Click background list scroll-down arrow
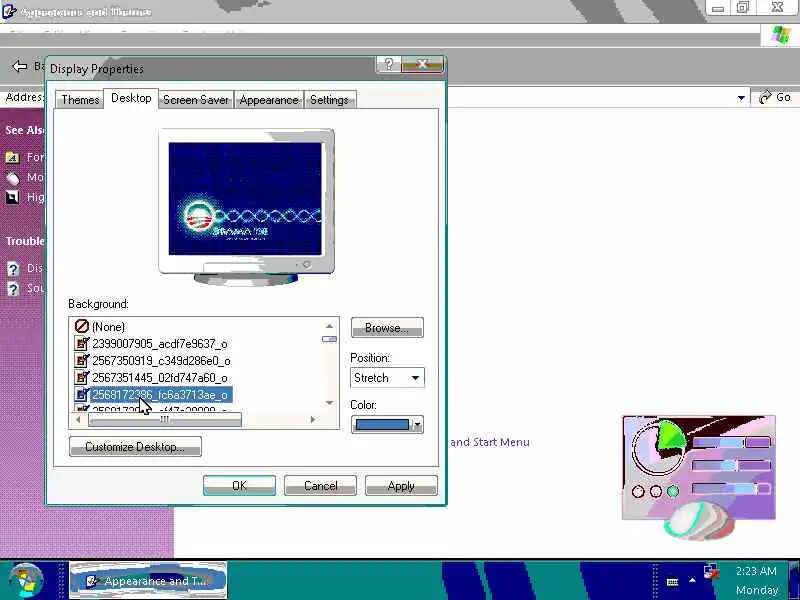800x600 pixels. 330,403
